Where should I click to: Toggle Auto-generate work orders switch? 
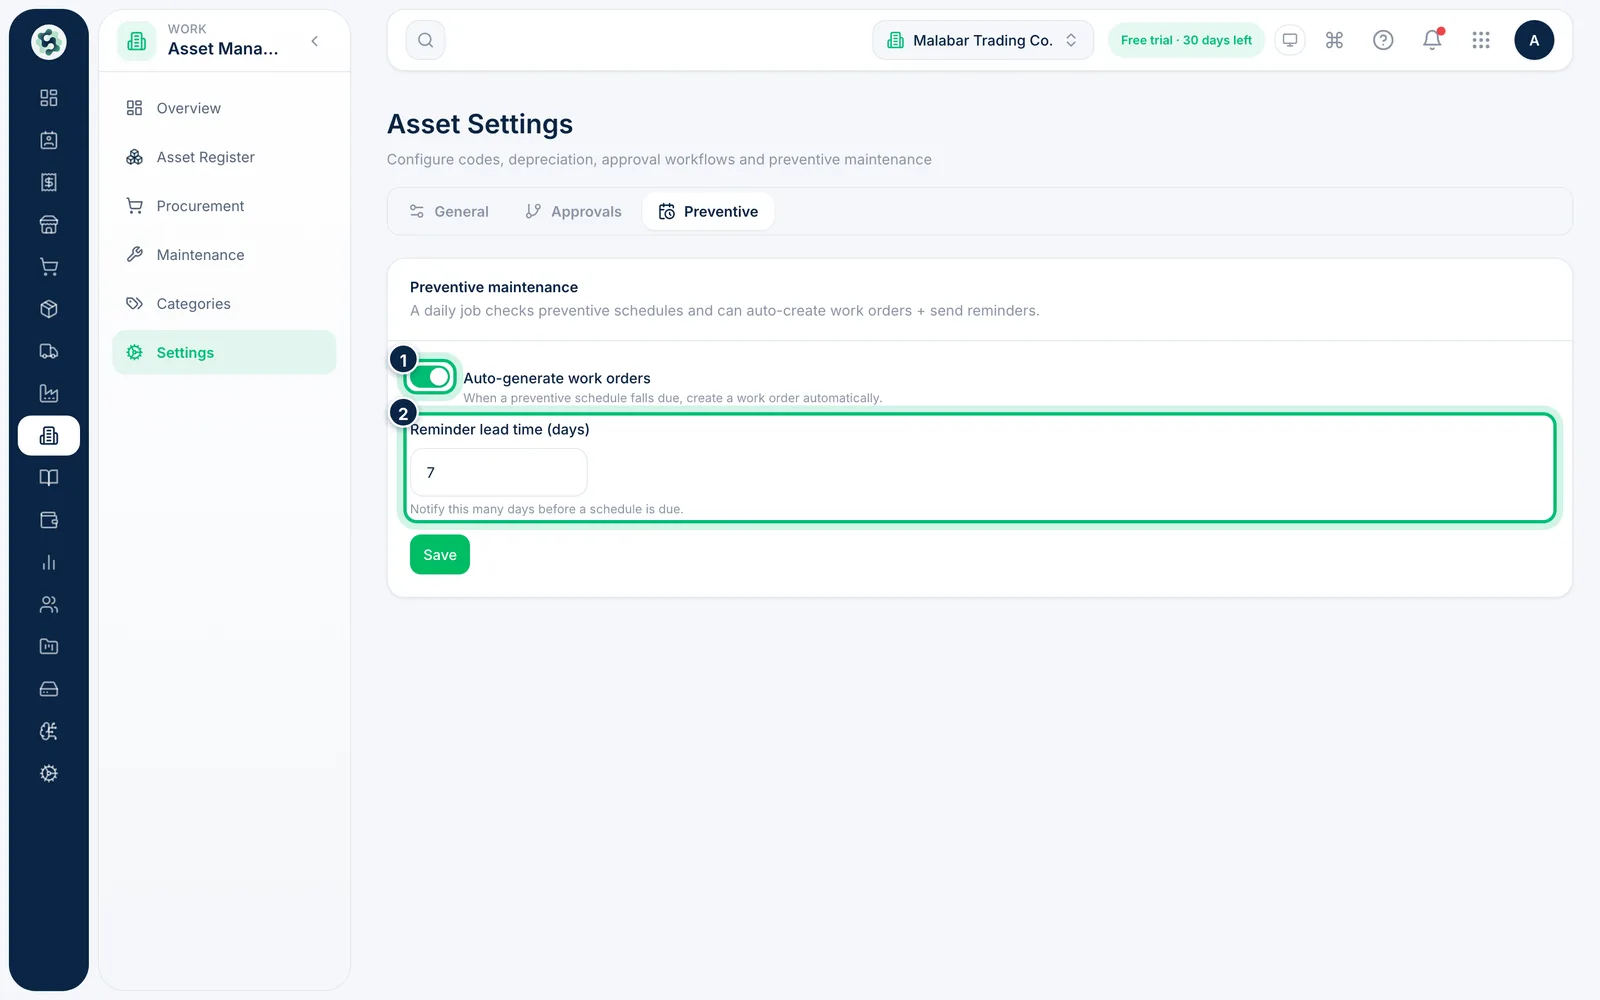[x=430, y=377]
